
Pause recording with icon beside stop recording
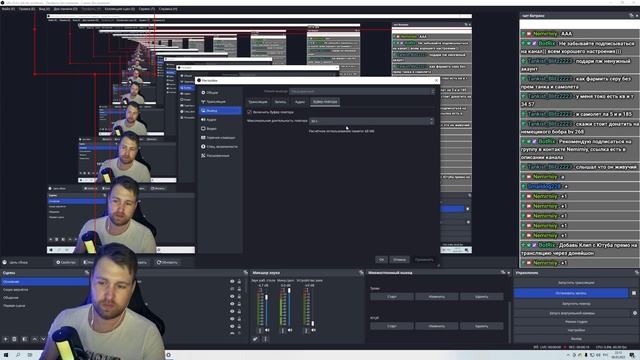pyautogui.click(x=634, y=293)
